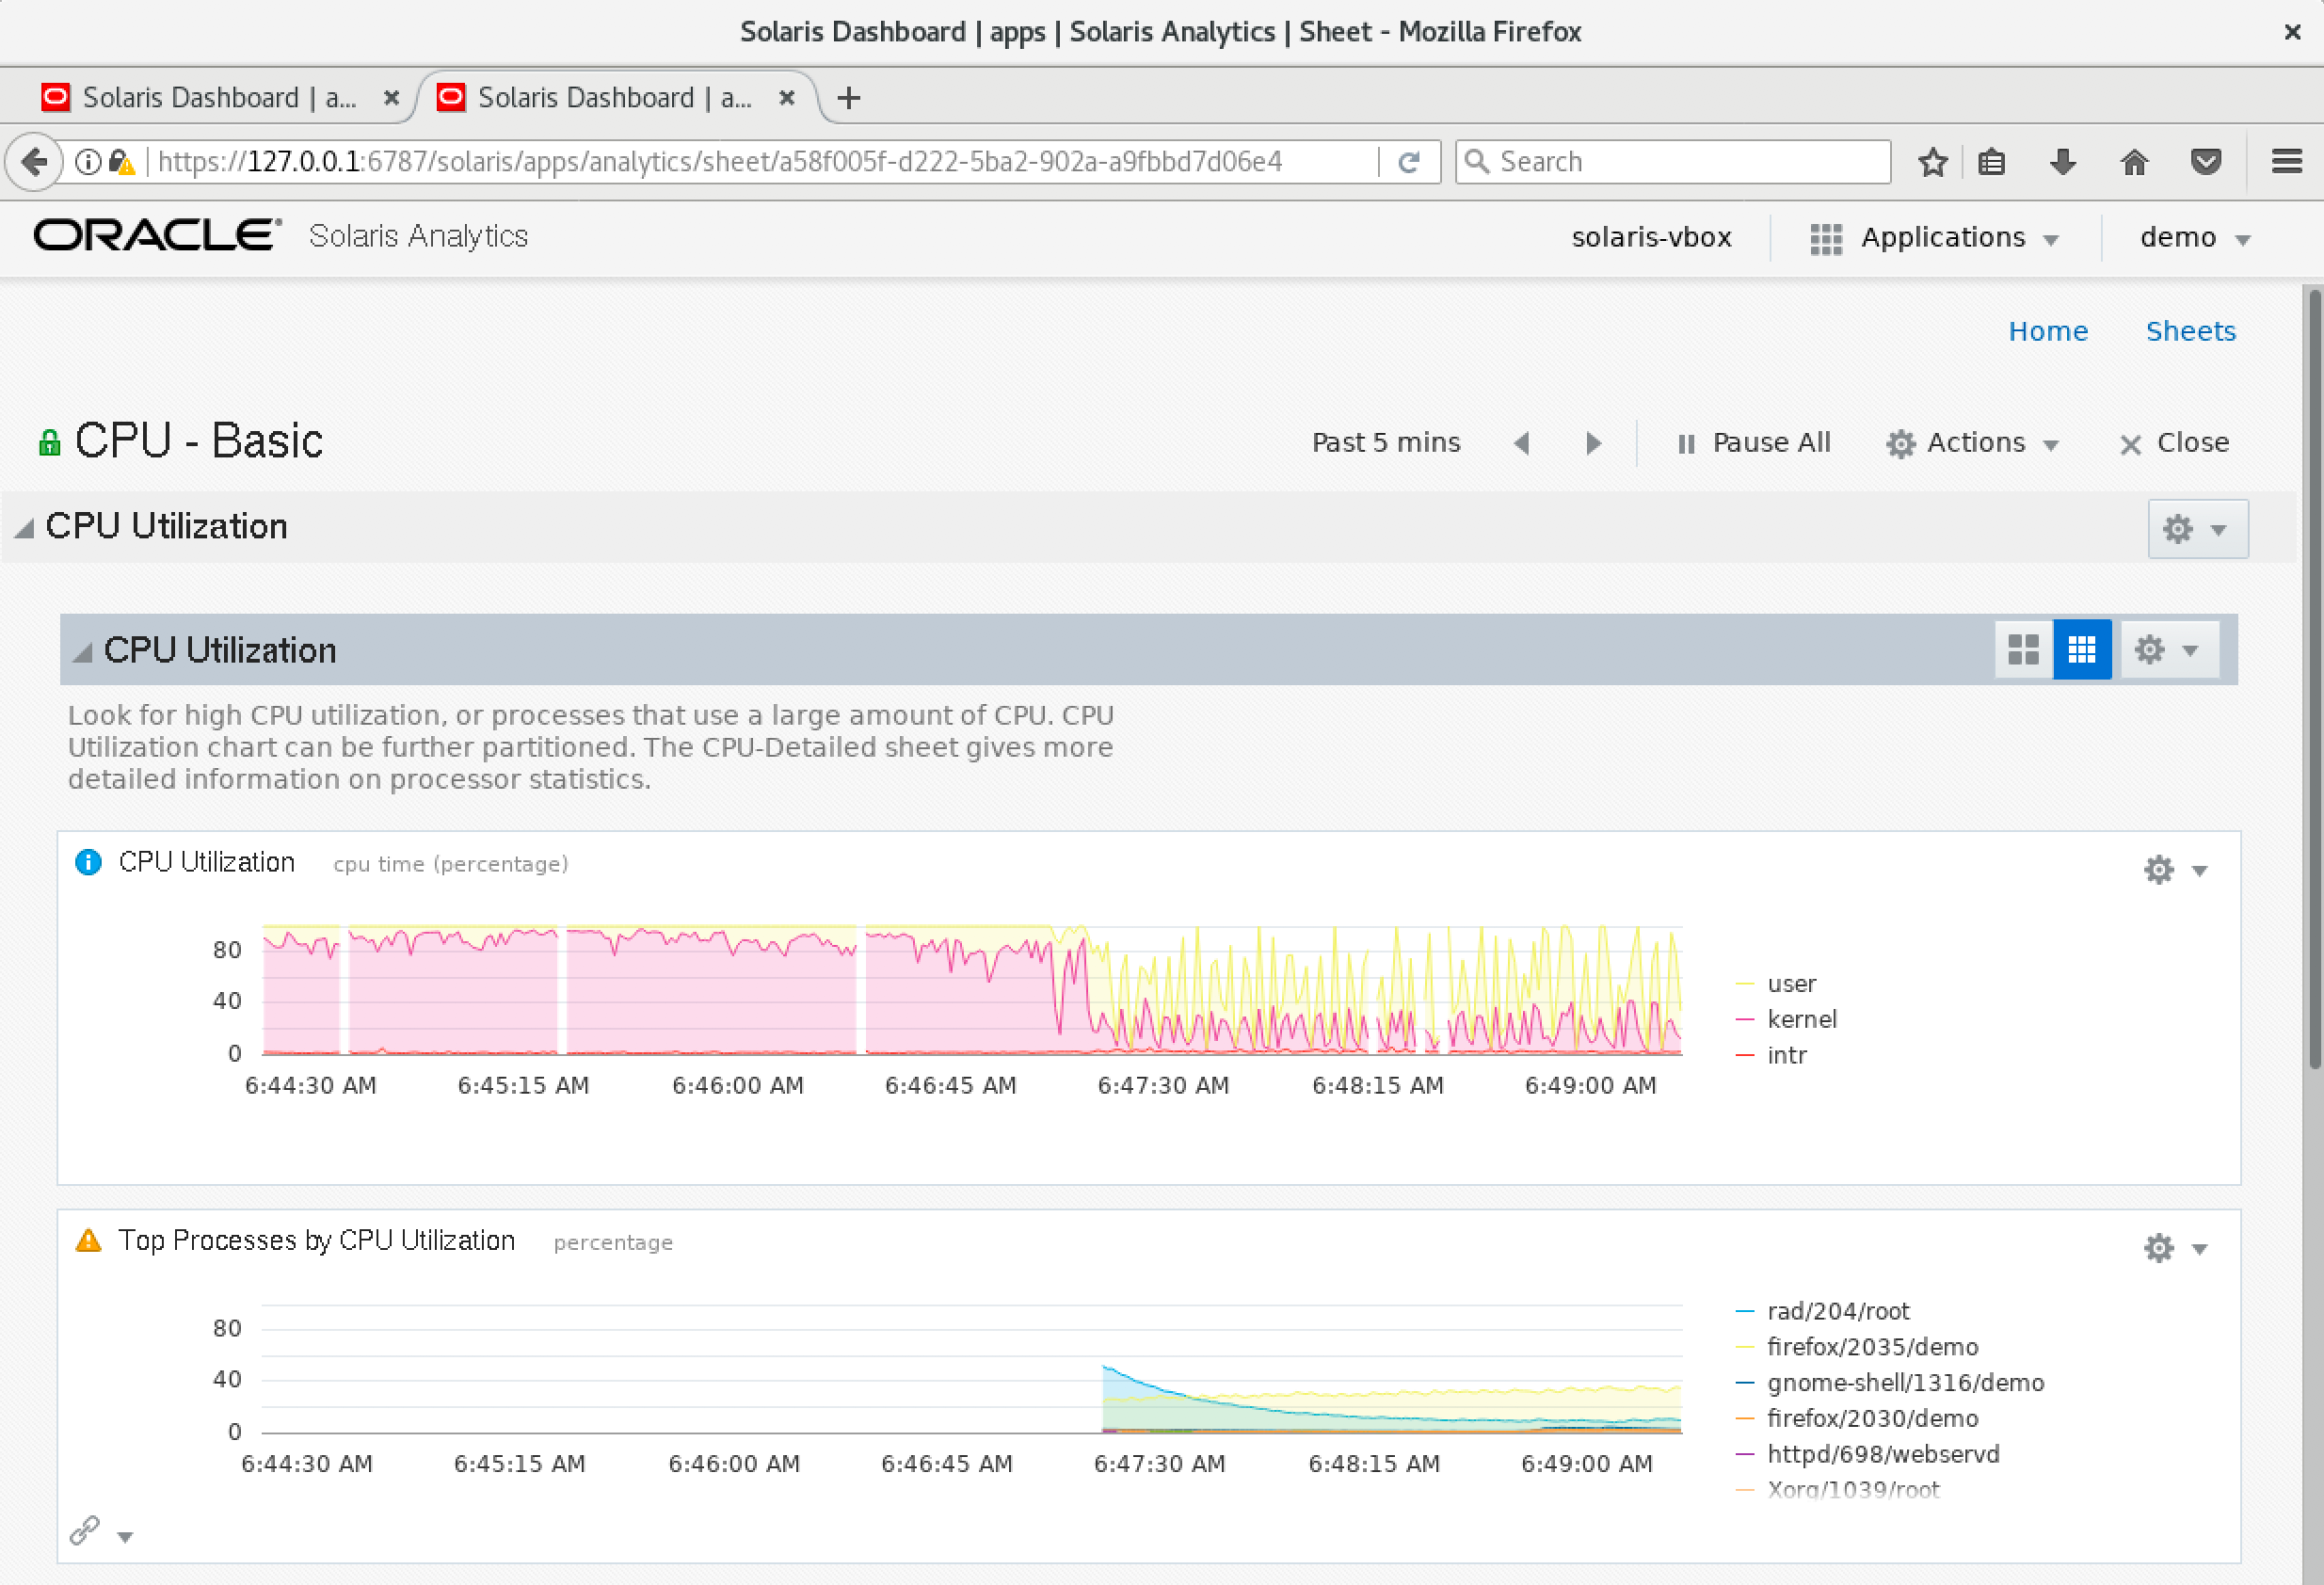
Task: Click the orange warning icon on Top Processes chart
Action: (88, 1241)
